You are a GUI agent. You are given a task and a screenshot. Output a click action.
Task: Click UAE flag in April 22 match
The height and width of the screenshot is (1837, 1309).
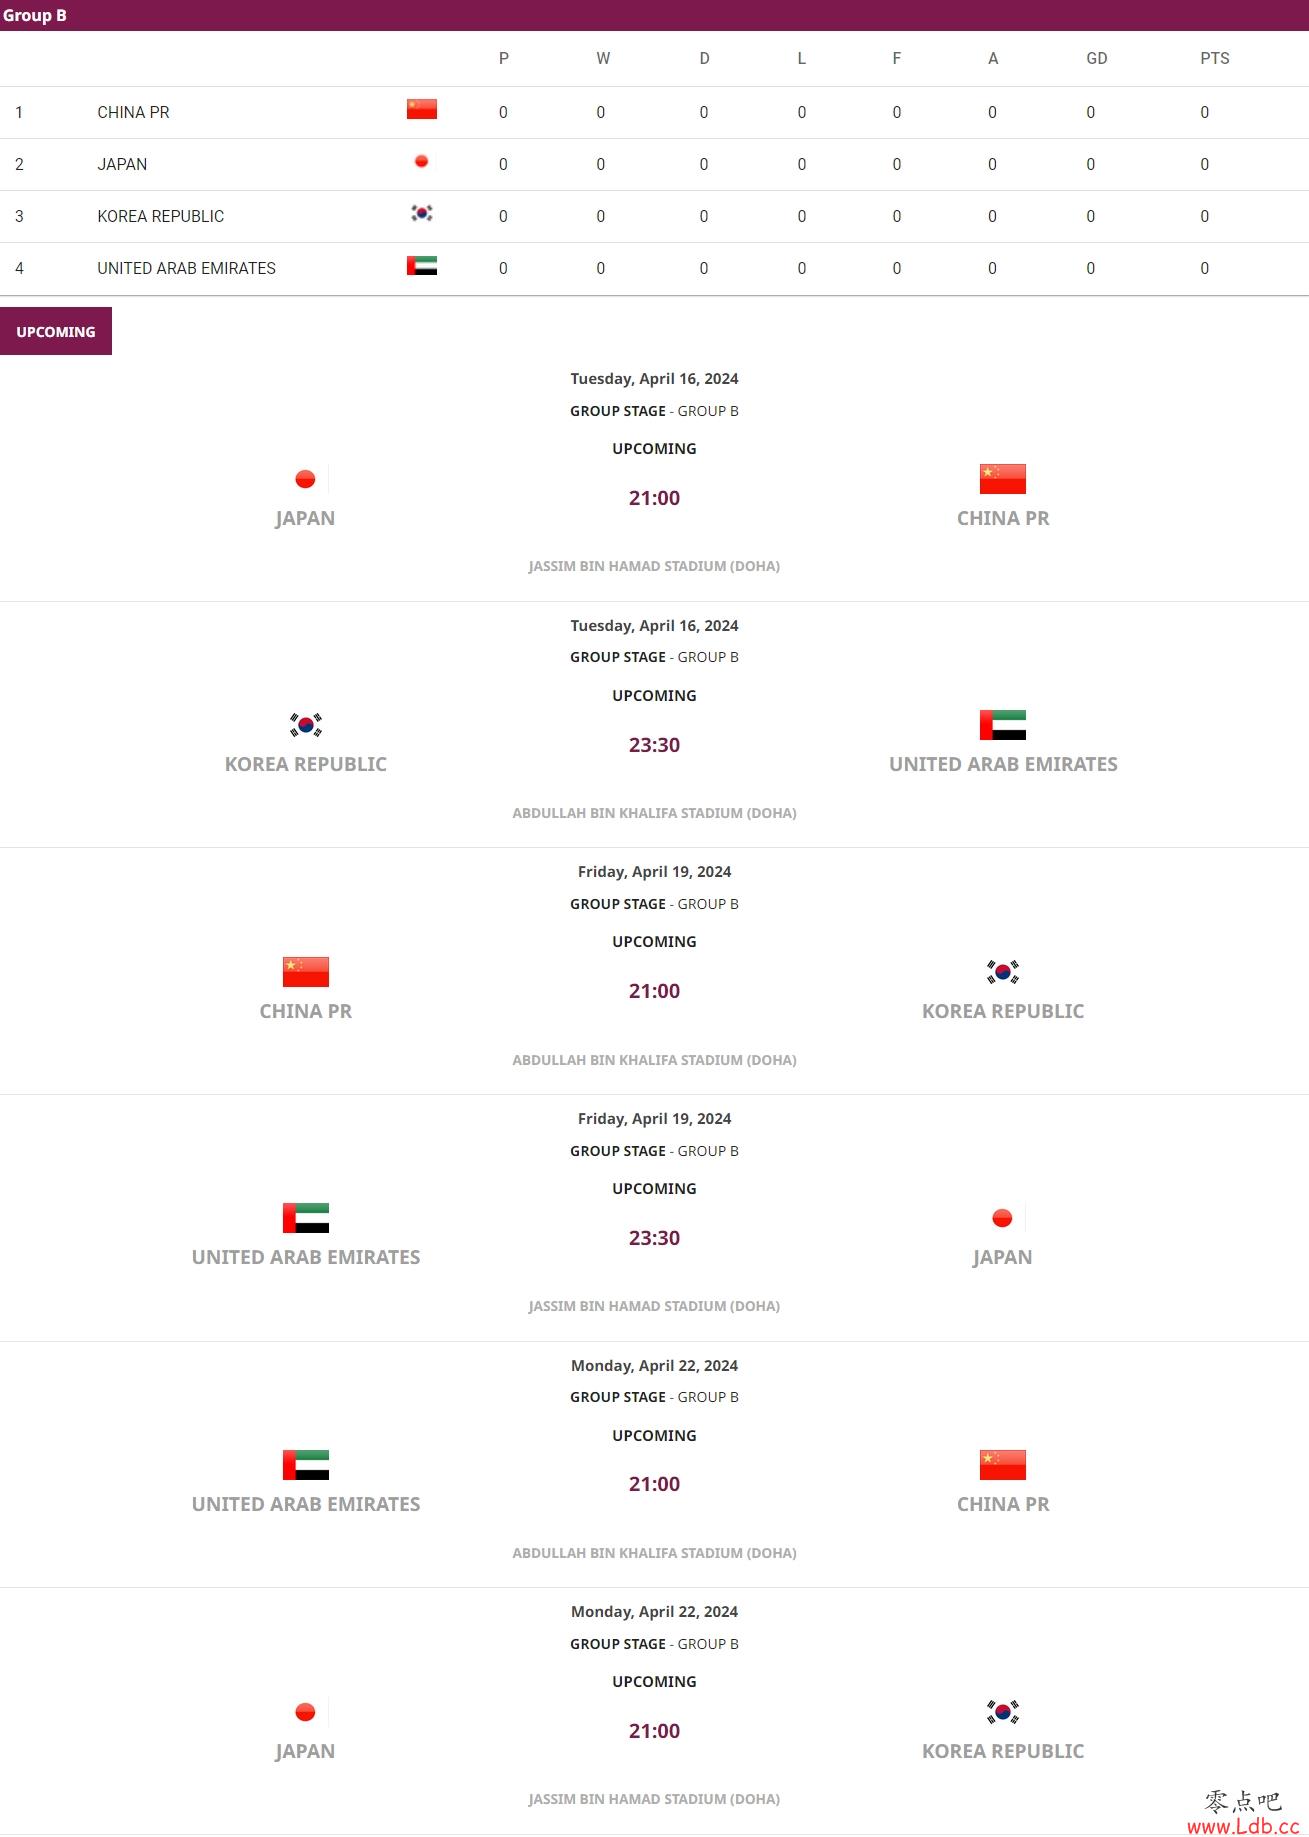pyautogui.click(x=305, y=1465)
